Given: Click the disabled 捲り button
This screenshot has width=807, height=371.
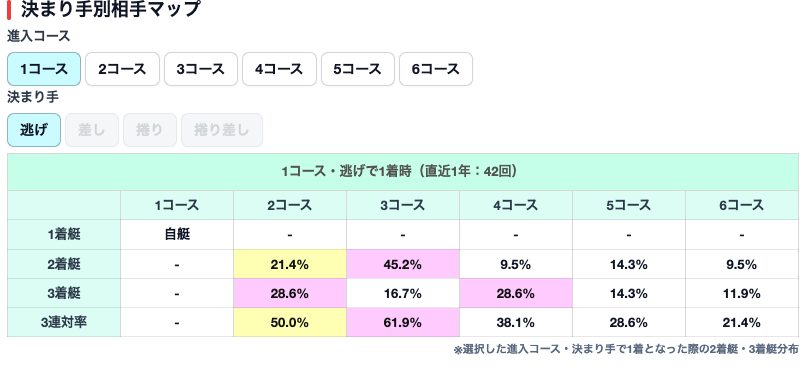Looking at the screenshot, I should tap(150, 130).
